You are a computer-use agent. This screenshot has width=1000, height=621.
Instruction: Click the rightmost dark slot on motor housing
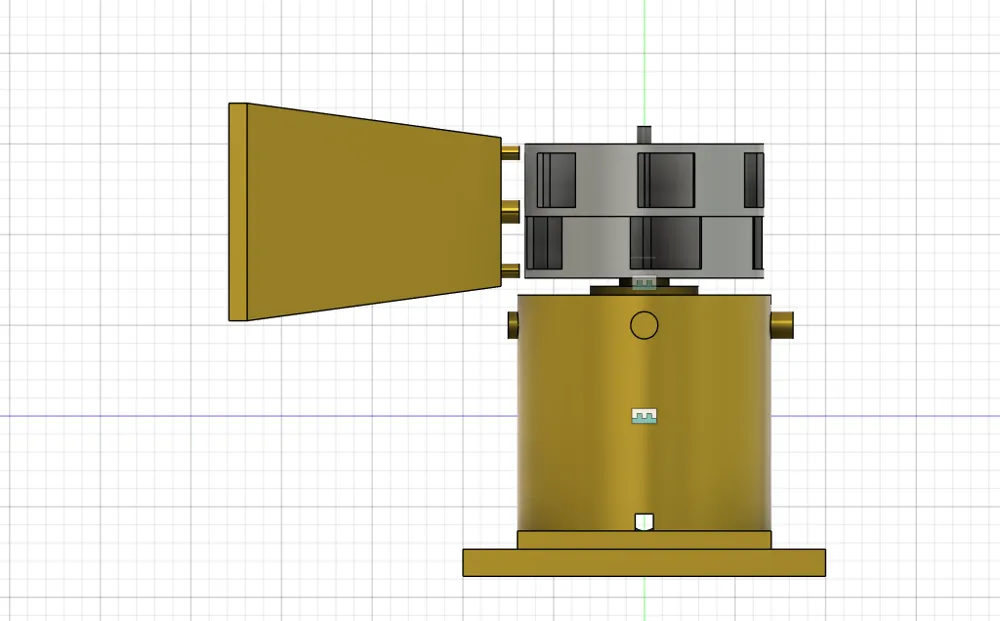point(753,182)
